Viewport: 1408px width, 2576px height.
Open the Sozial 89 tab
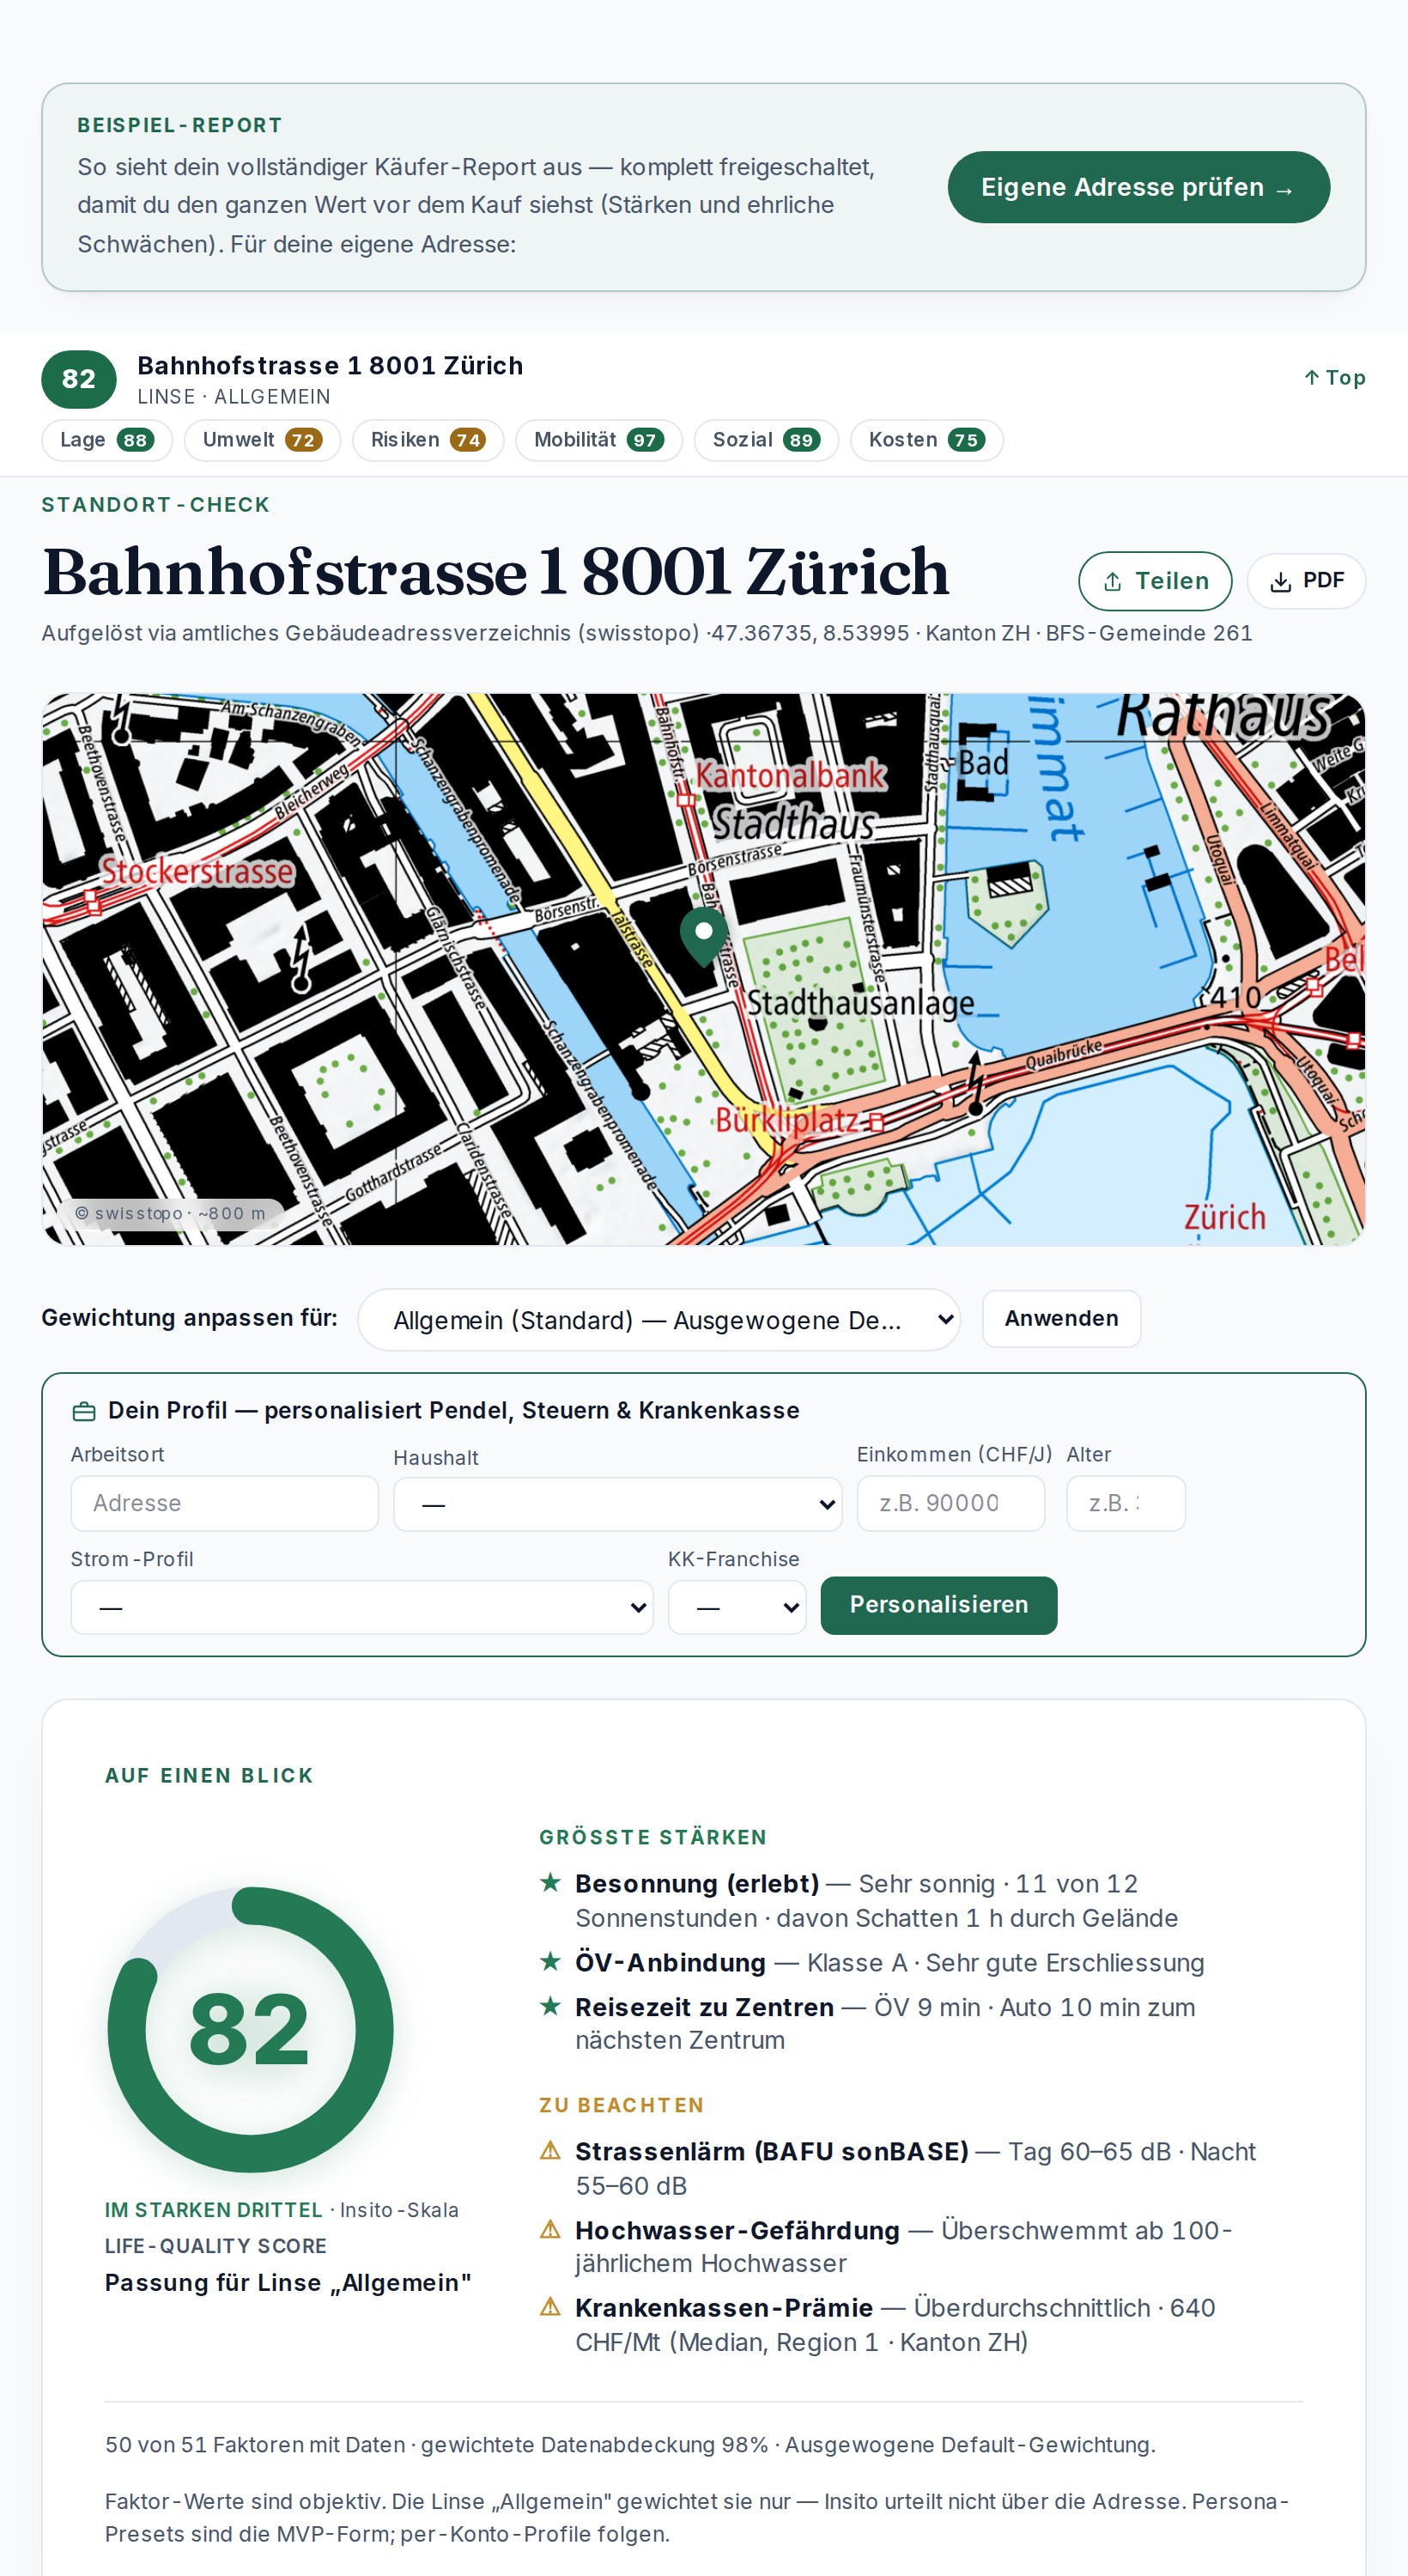point(766,440)
